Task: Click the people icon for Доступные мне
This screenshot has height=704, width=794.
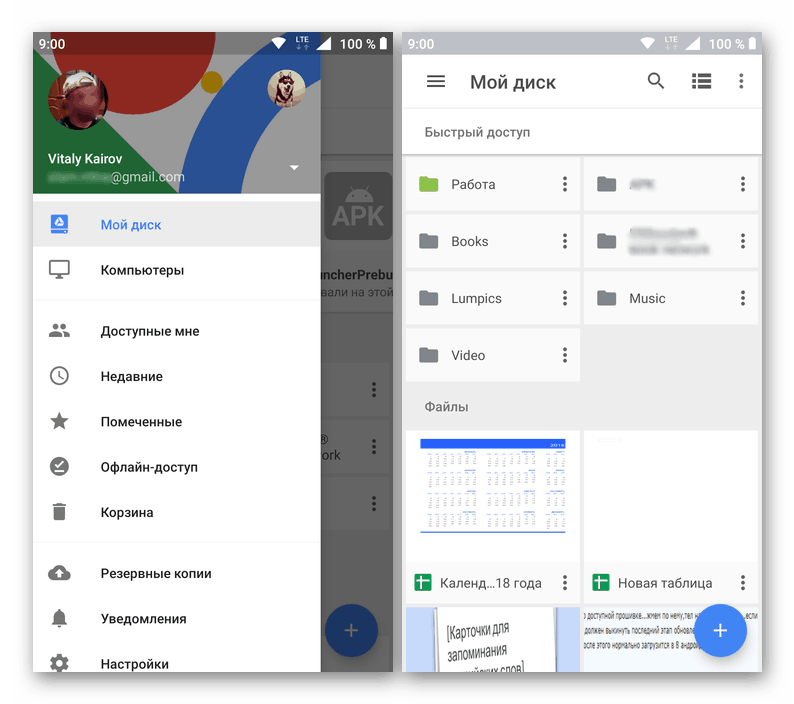Action: coord(59,331)
